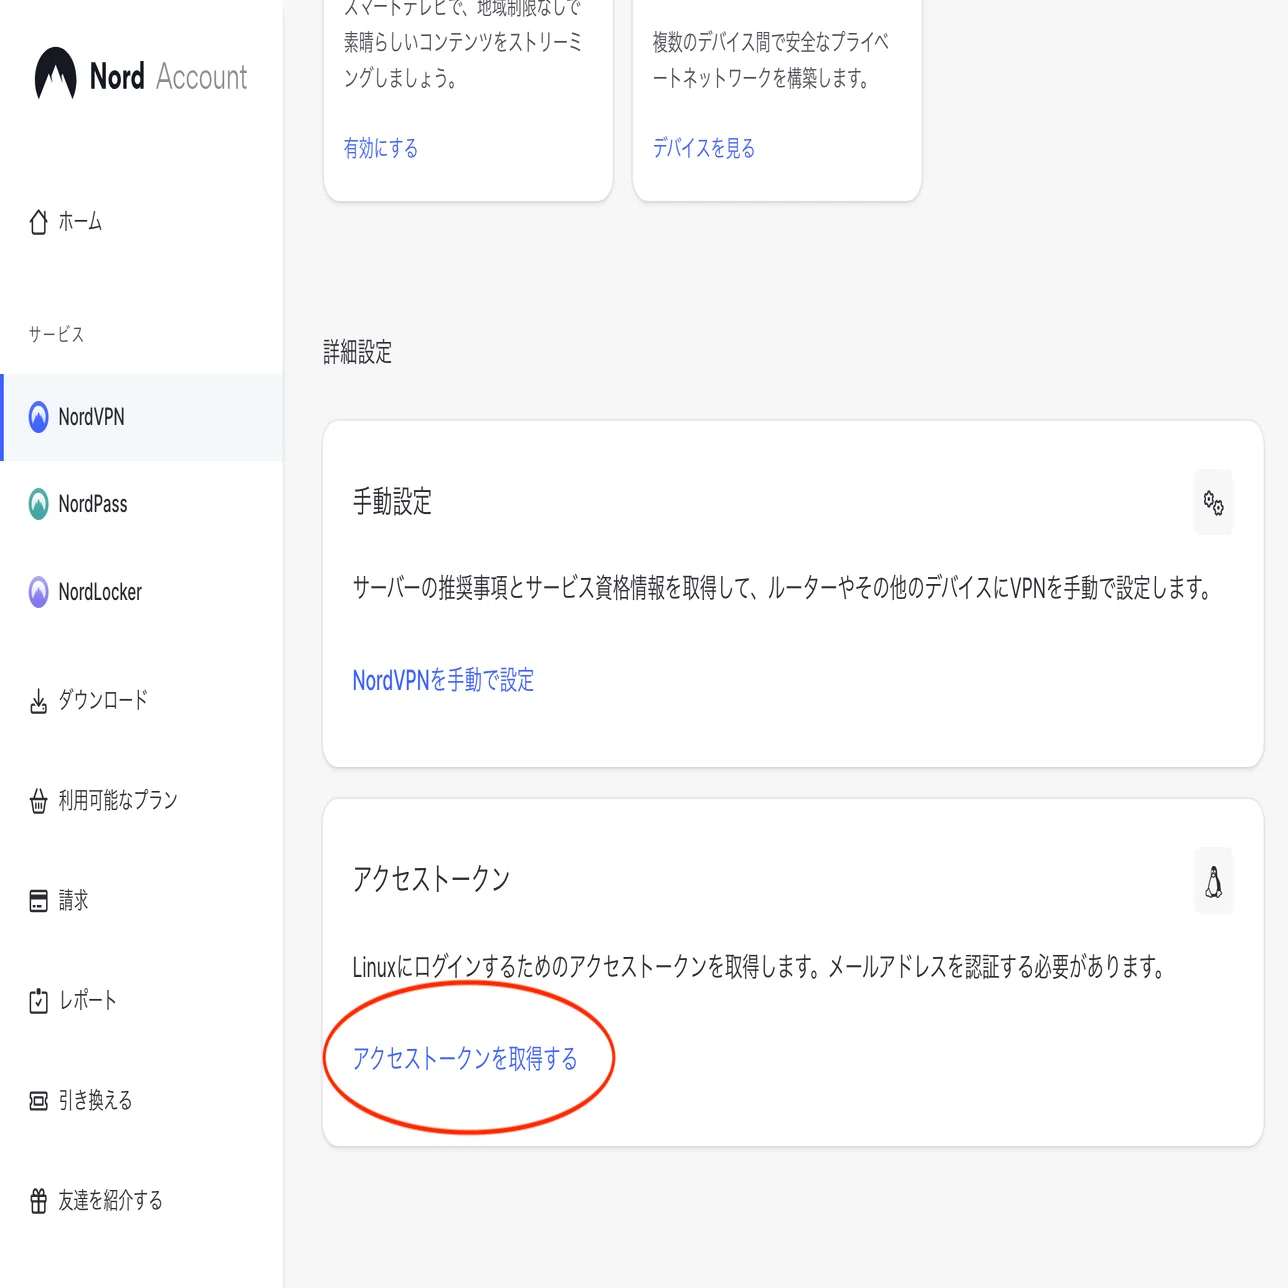The width and height of the screenshot is (1288, 1288).
Task: Click アクセストークンを取得する link
Action: [465, 1058]
